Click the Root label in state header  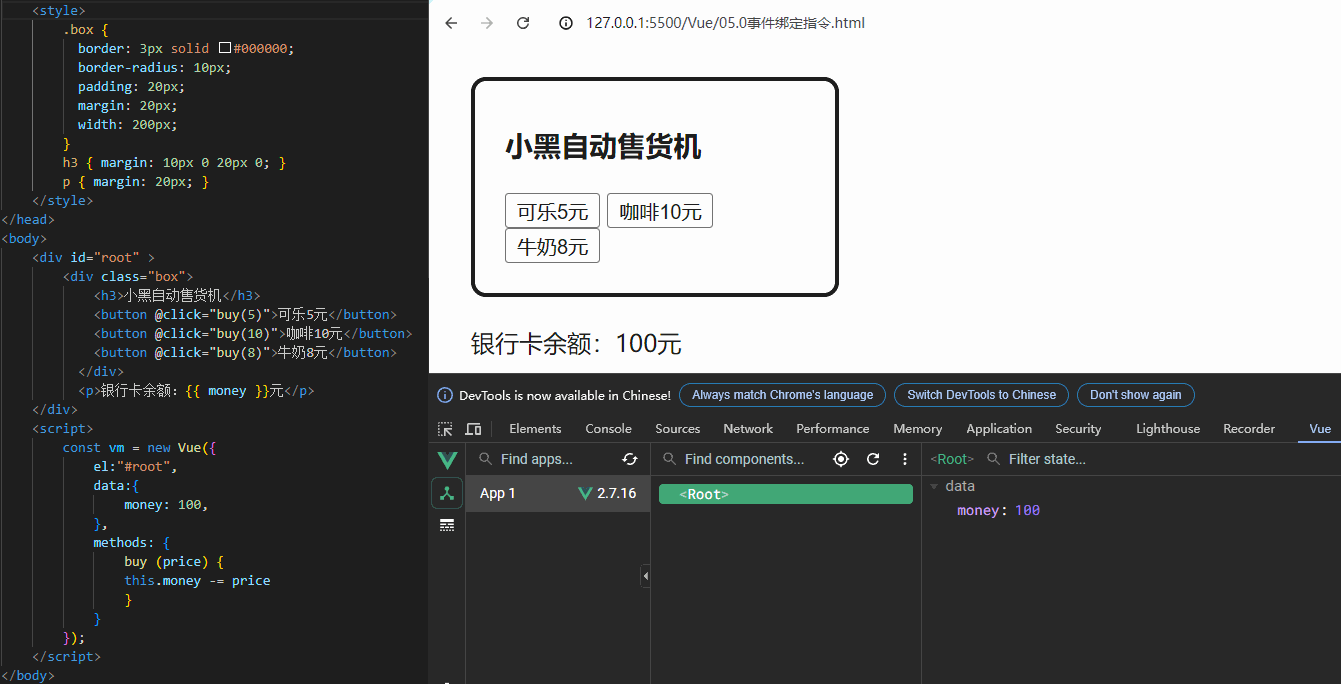[x=952, y=459]
